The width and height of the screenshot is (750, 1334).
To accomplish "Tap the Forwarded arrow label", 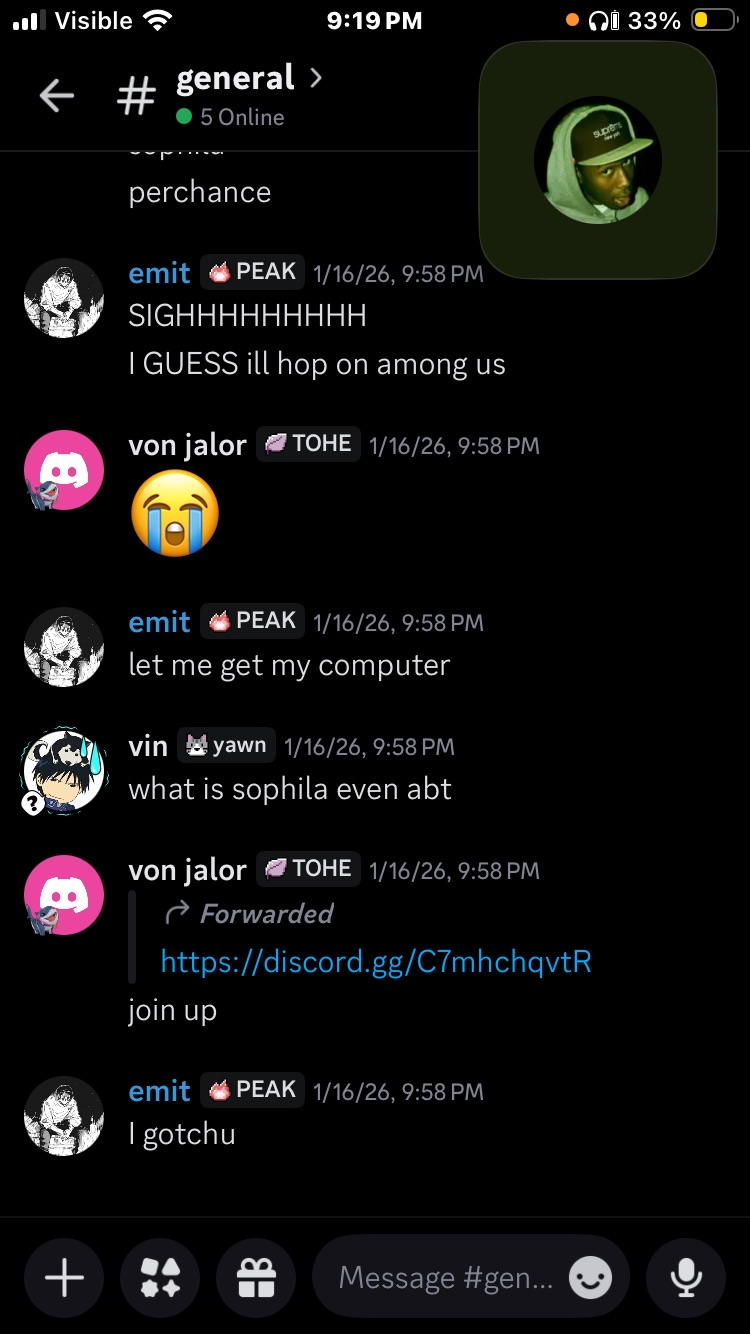I will [x=248, y=913].
